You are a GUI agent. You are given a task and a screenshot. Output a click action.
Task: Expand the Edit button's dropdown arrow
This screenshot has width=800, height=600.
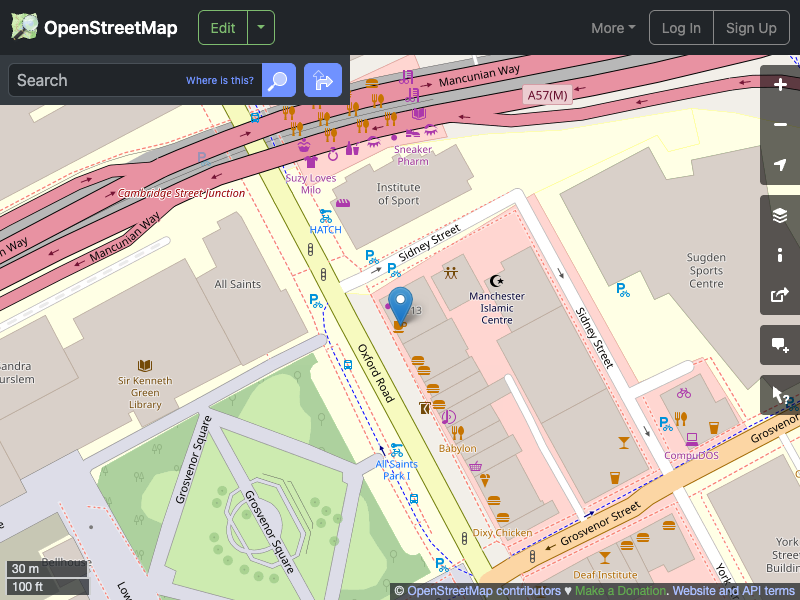(x=260, y=28)
